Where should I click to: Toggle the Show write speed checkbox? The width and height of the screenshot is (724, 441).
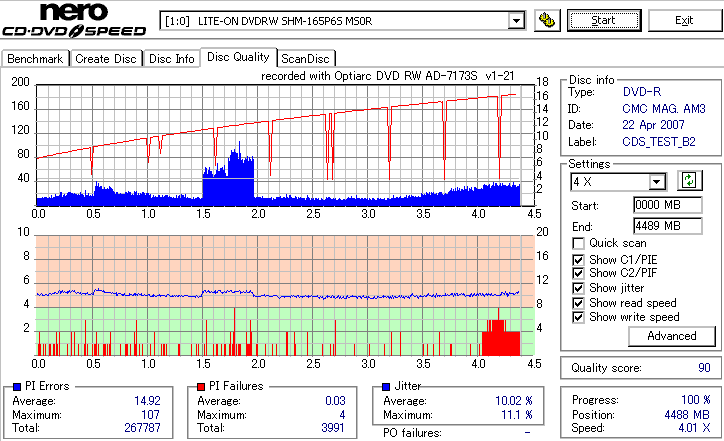click(x=578, y=317)
